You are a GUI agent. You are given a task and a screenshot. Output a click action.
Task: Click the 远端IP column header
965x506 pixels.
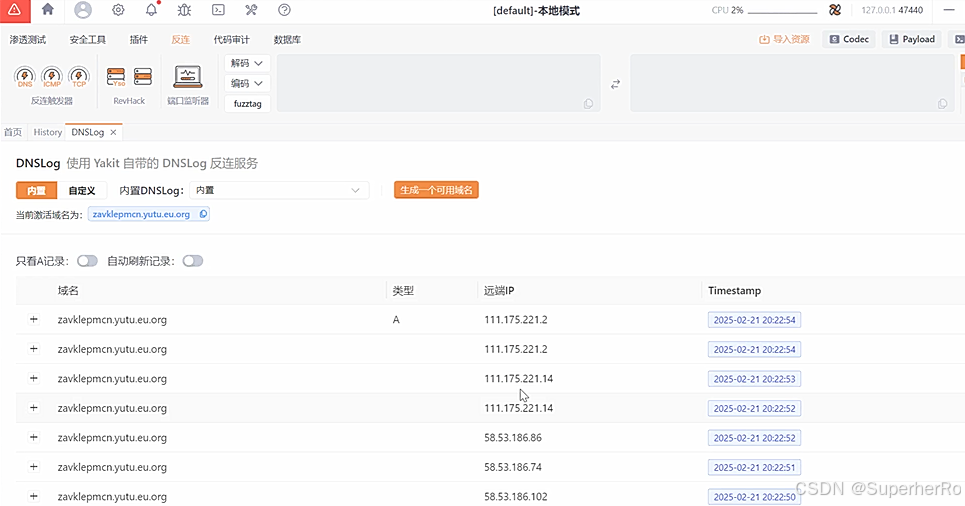499,291
